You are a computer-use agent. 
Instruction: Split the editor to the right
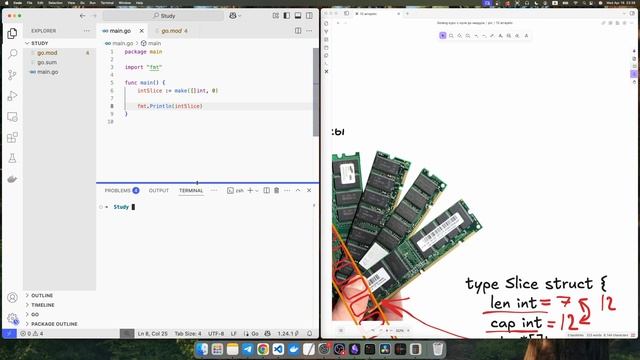coord(298,31)
